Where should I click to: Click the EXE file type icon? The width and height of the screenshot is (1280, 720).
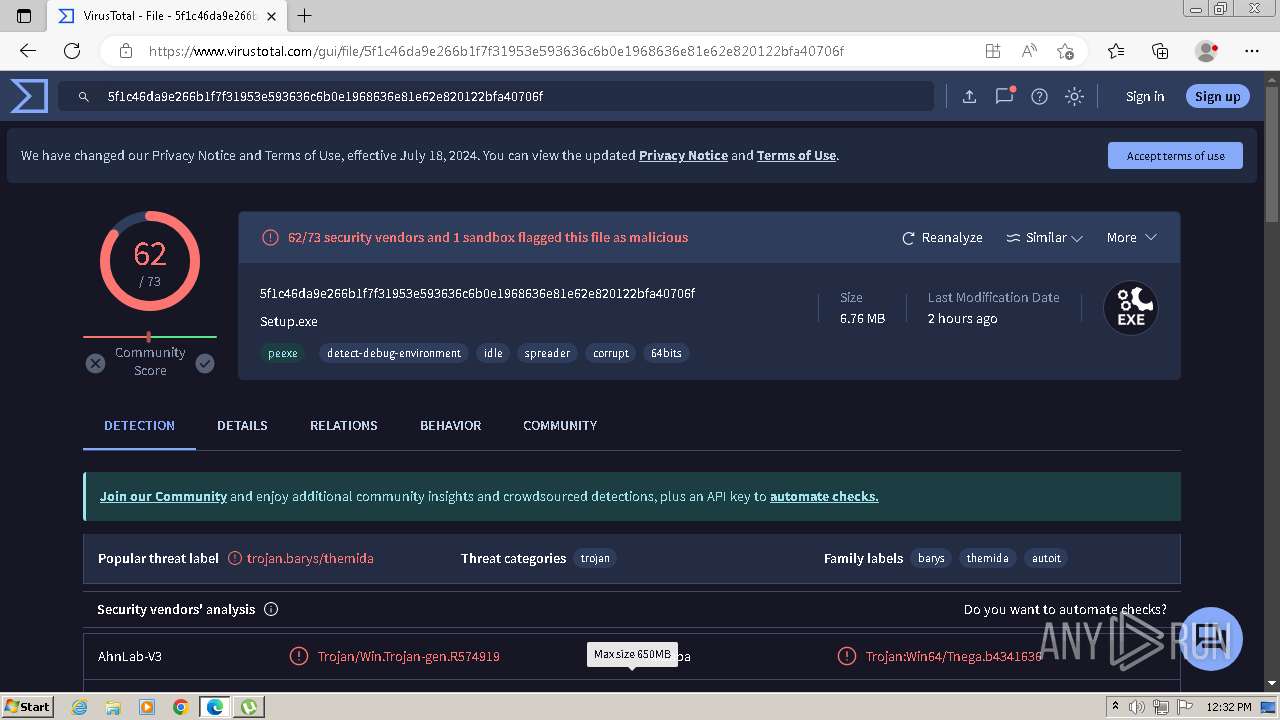(1131, 308)
